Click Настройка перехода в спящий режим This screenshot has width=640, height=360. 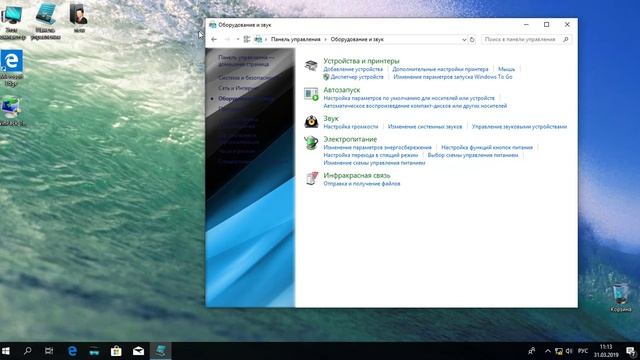pyautogui.click(x=371, y=155)
